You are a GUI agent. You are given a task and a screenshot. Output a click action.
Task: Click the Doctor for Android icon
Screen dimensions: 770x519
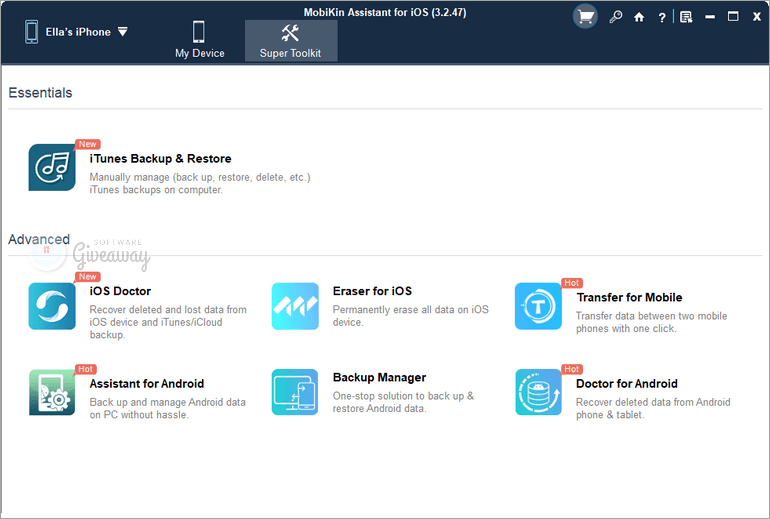[x=538, y=392]
